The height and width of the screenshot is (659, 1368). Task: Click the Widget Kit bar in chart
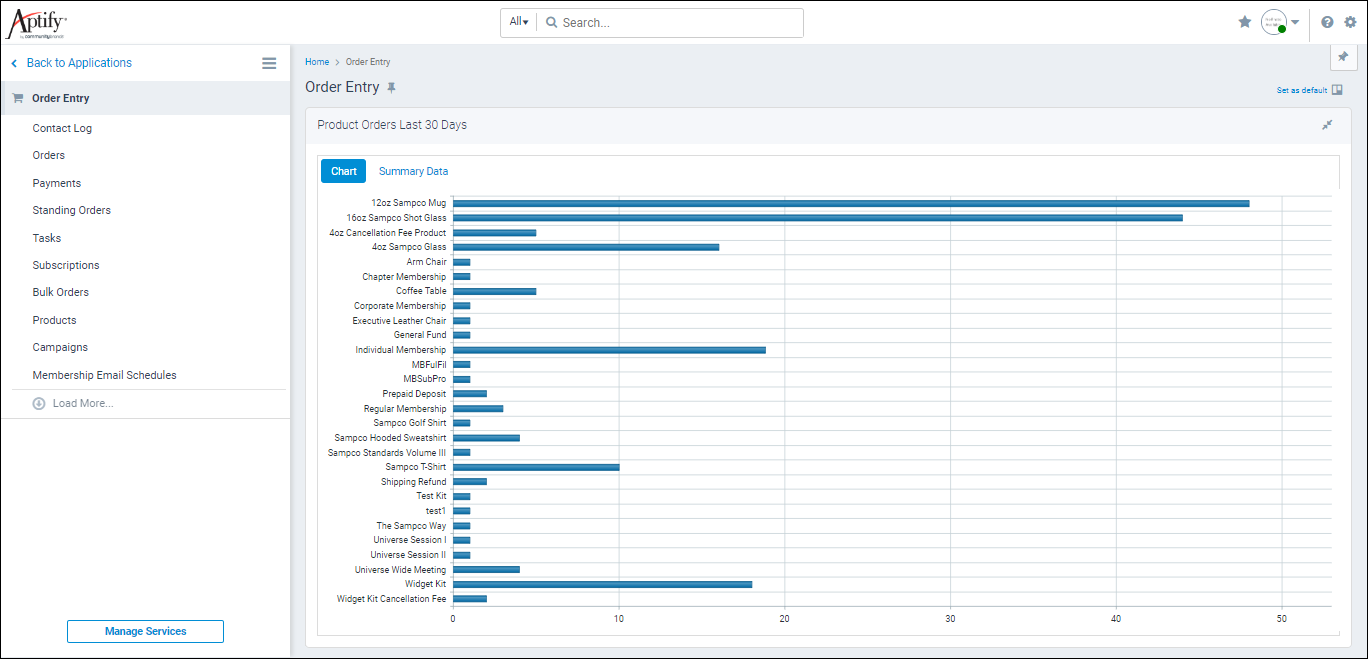(x=602, y=584)
